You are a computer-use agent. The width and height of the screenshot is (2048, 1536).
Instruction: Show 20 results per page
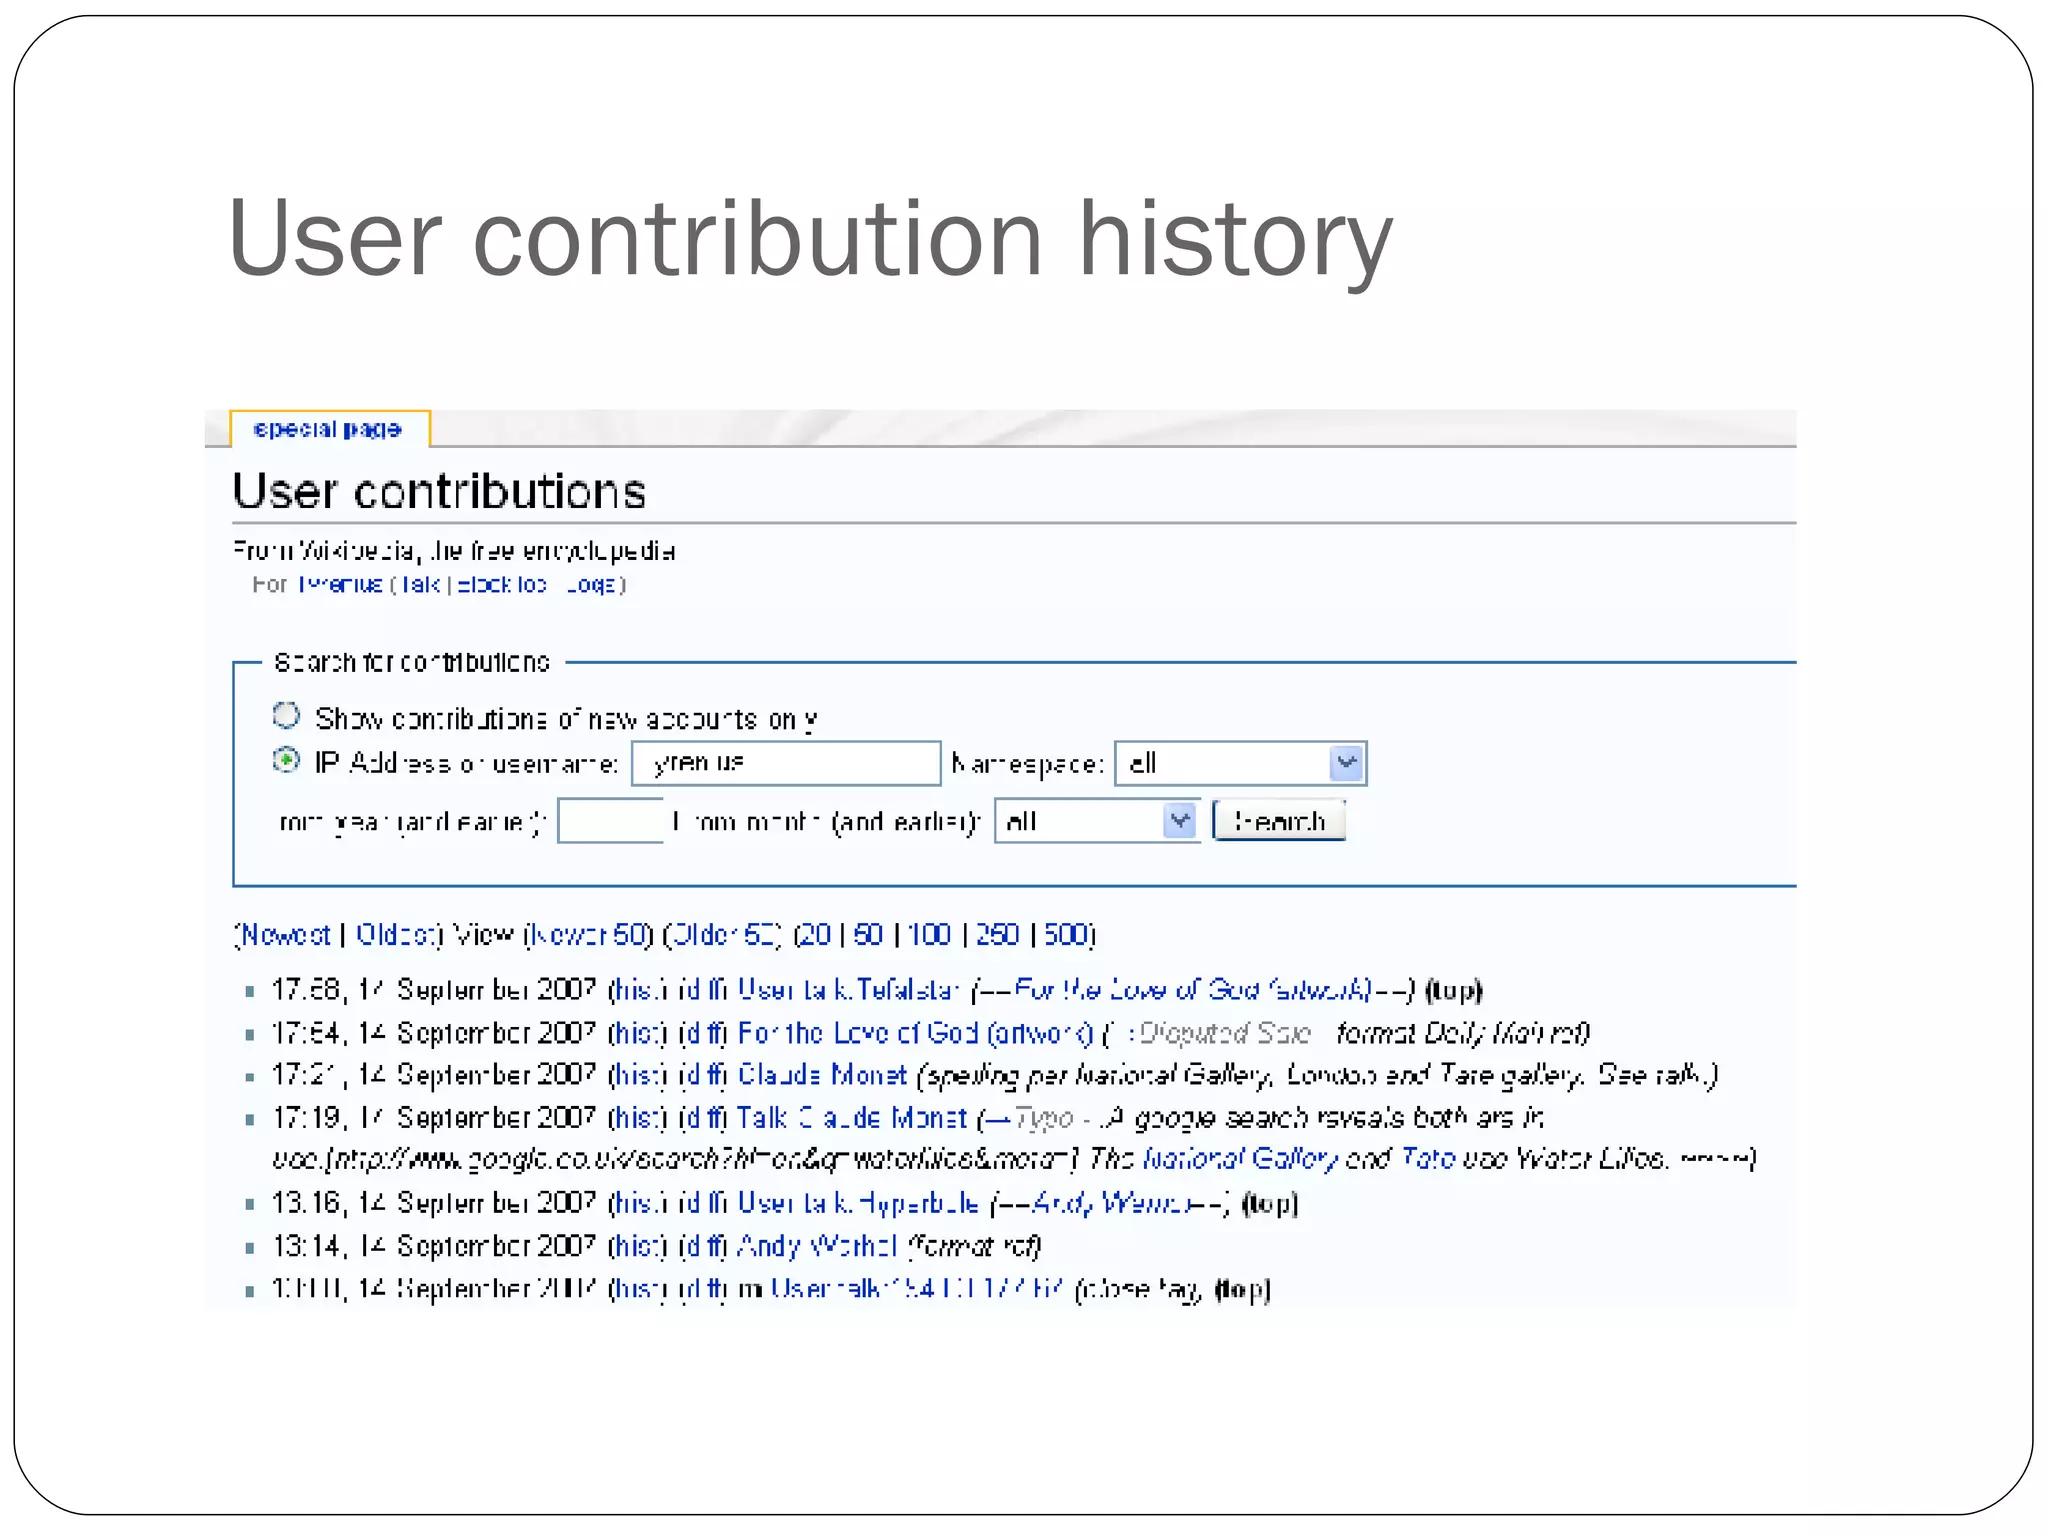[816, 934]
